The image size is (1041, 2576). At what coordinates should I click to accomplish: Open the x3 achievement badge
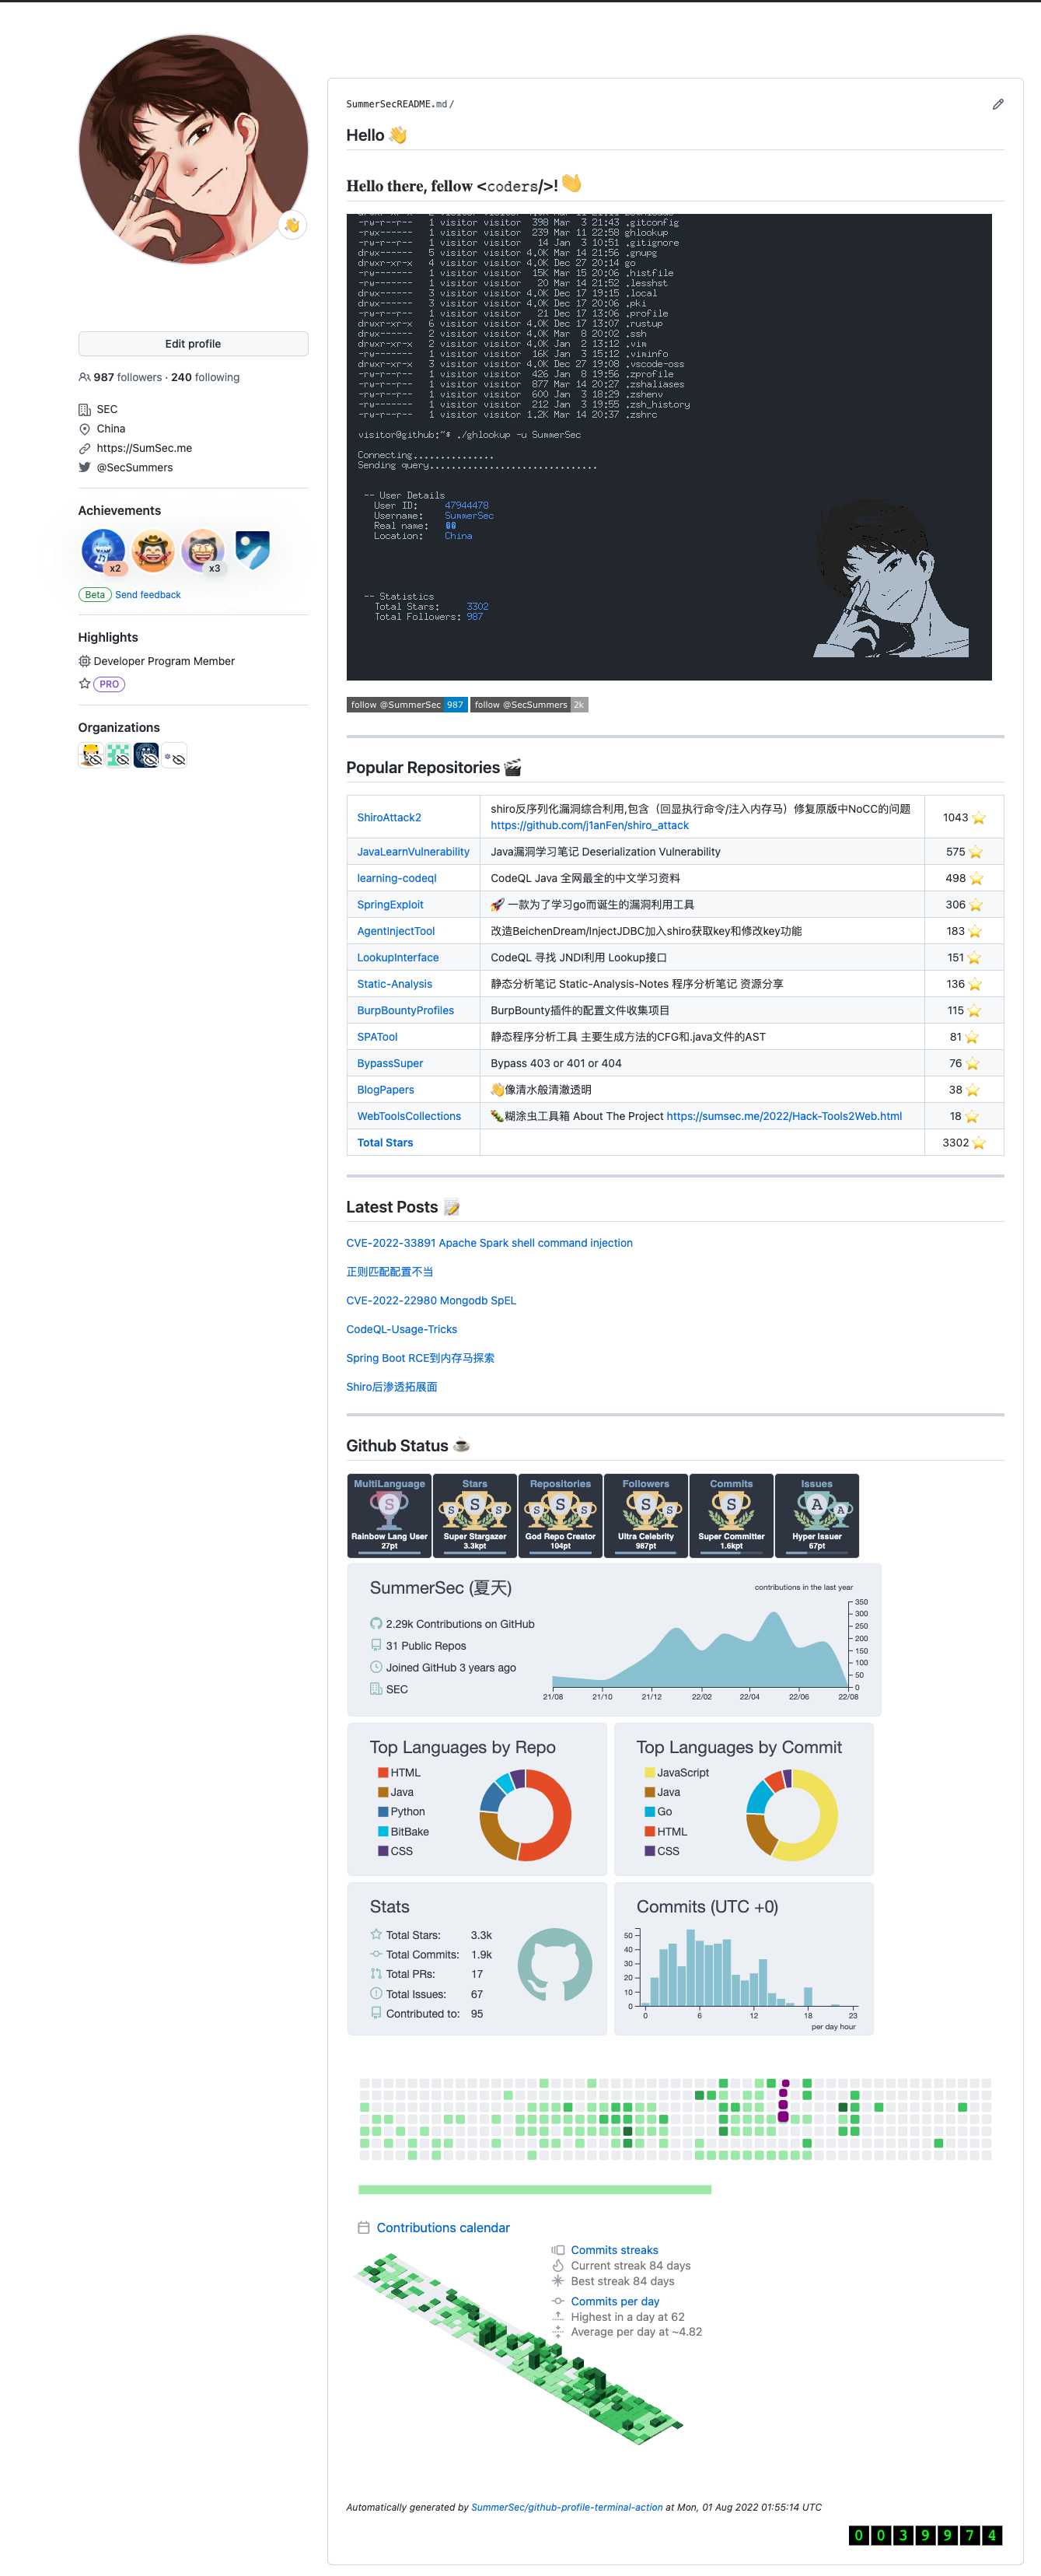(x=203, y=550)
